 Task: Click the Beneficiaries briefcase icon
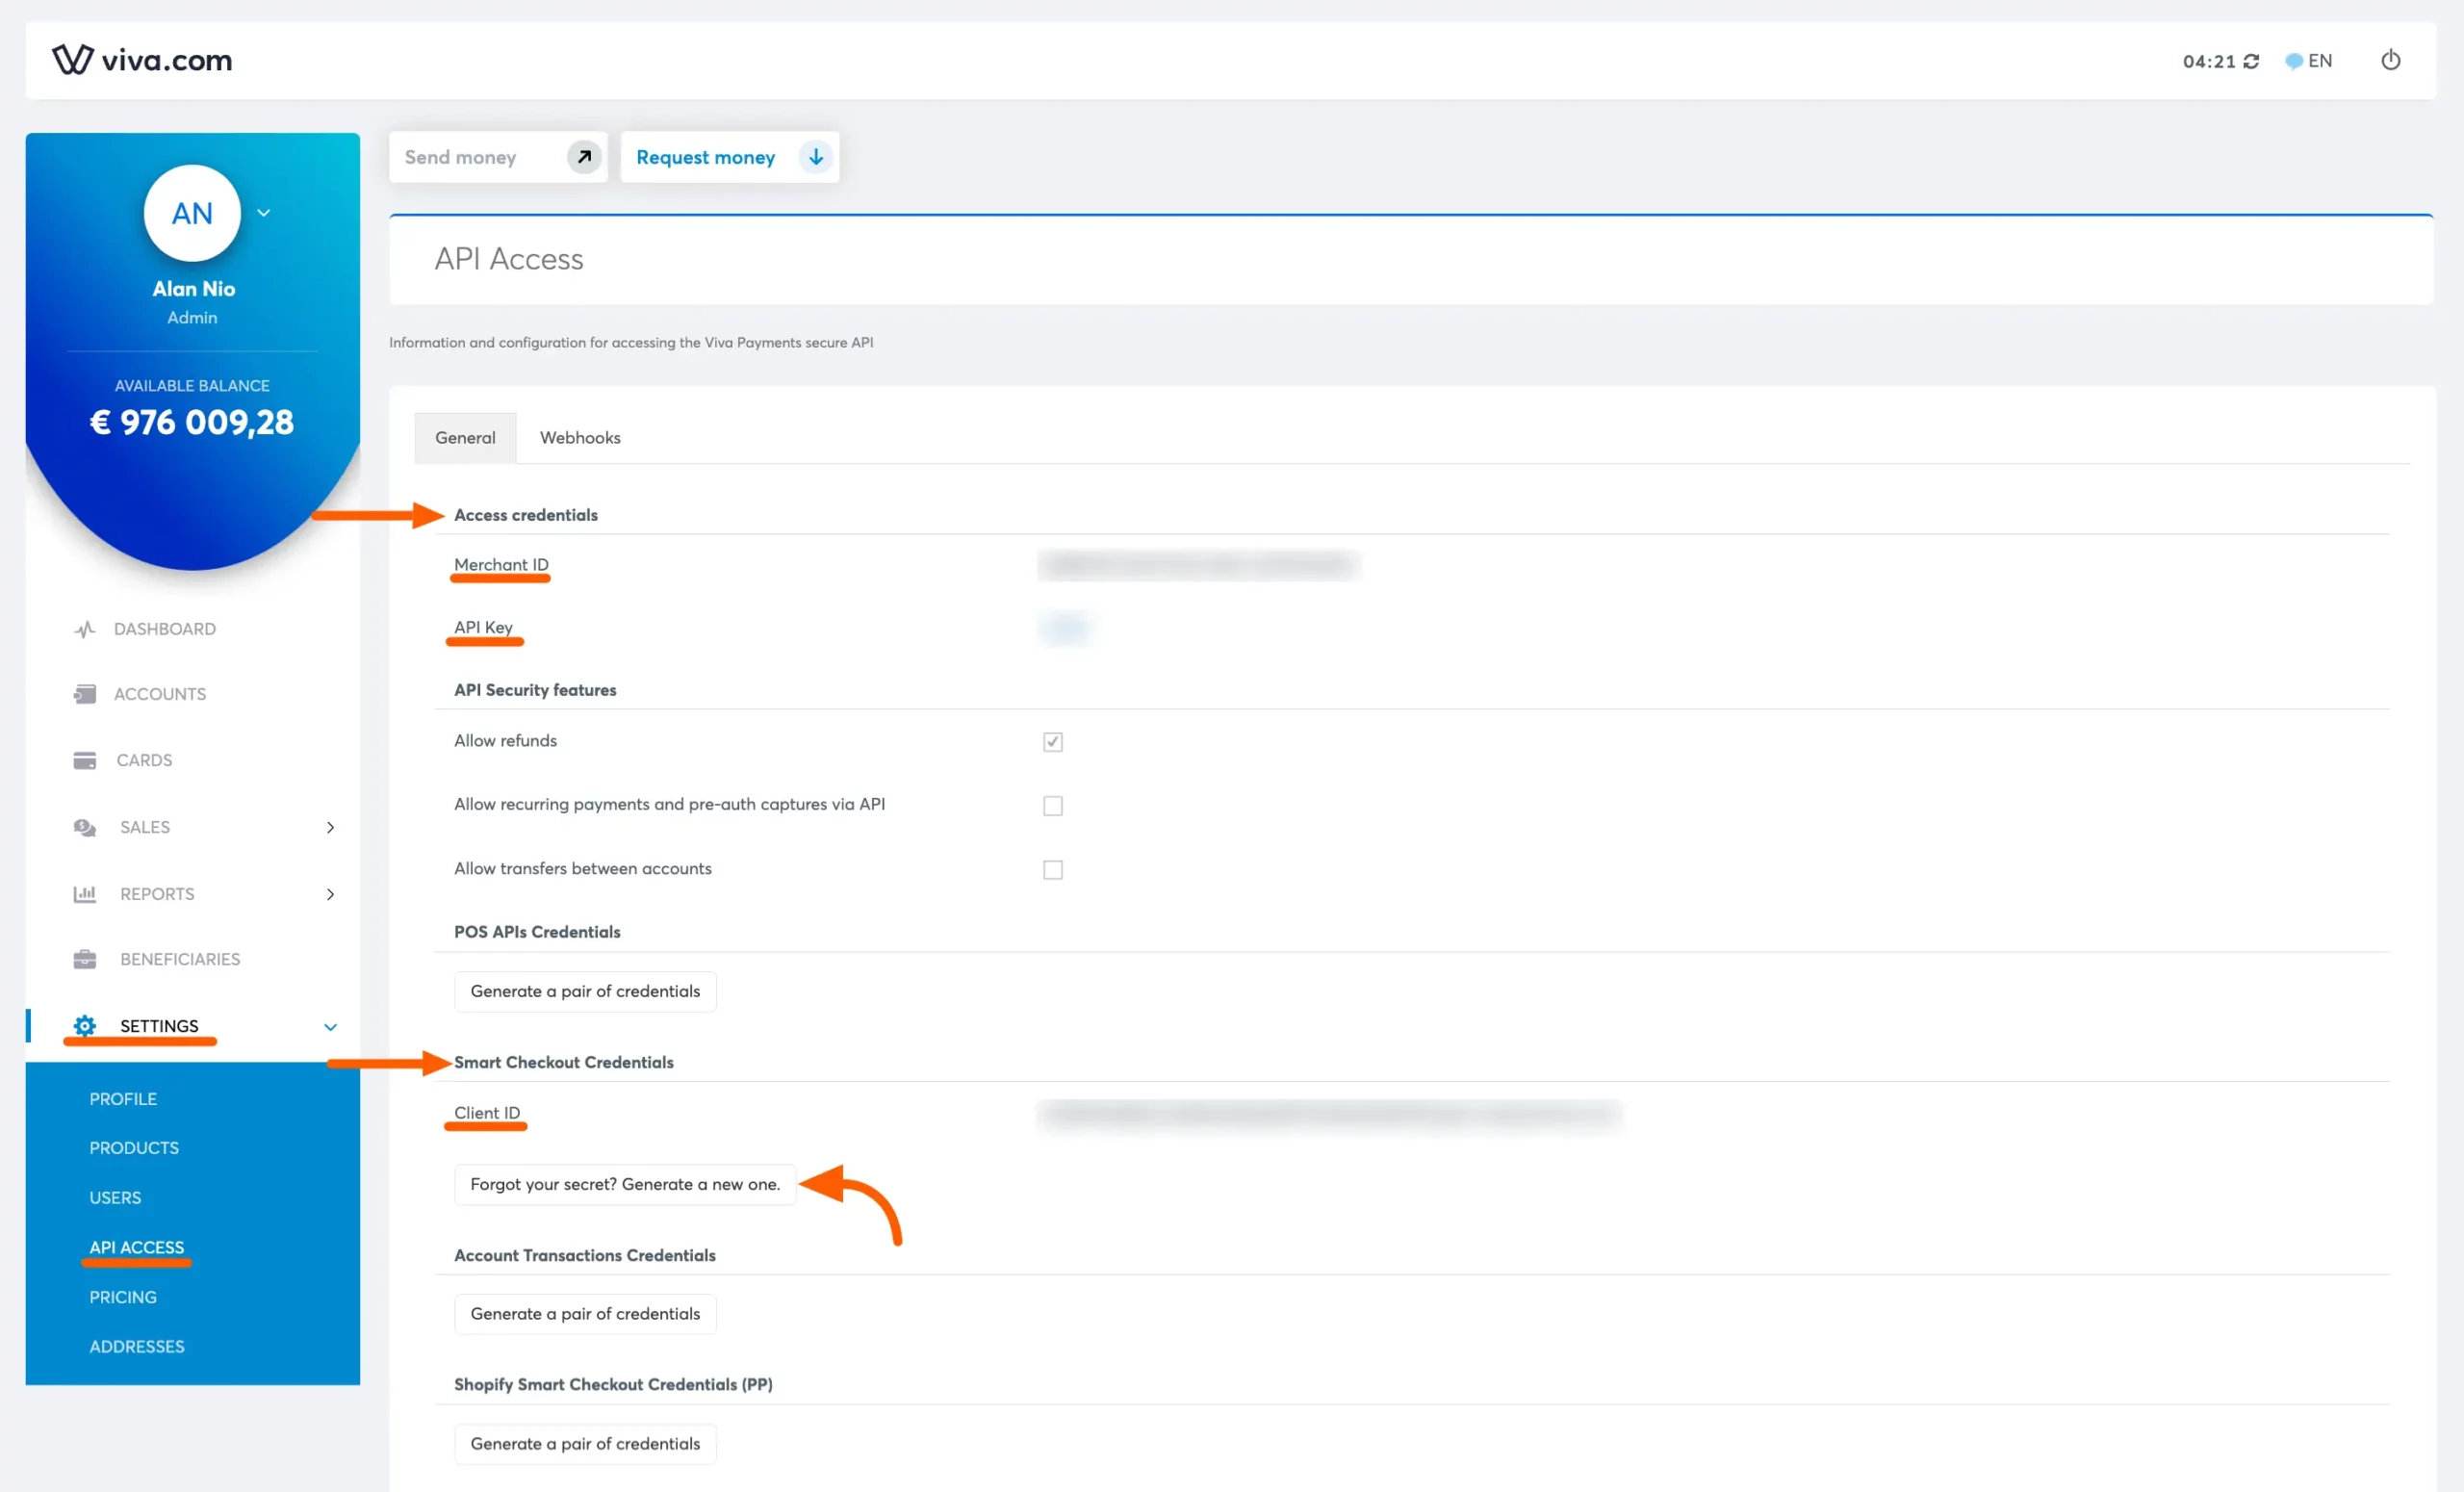pyautogui.click(x=85, y=959)
